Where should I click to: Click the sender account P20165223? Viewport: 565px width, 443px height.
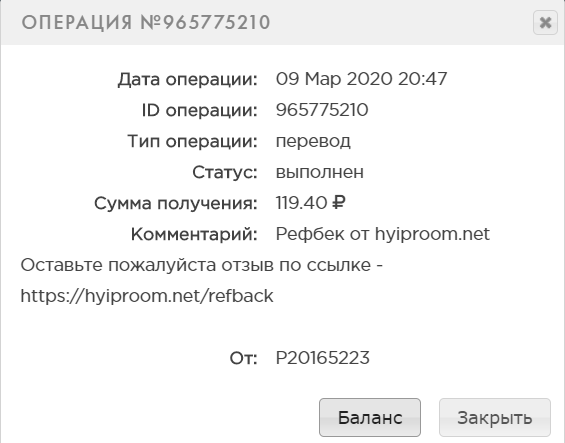click(x=322, y=358)
